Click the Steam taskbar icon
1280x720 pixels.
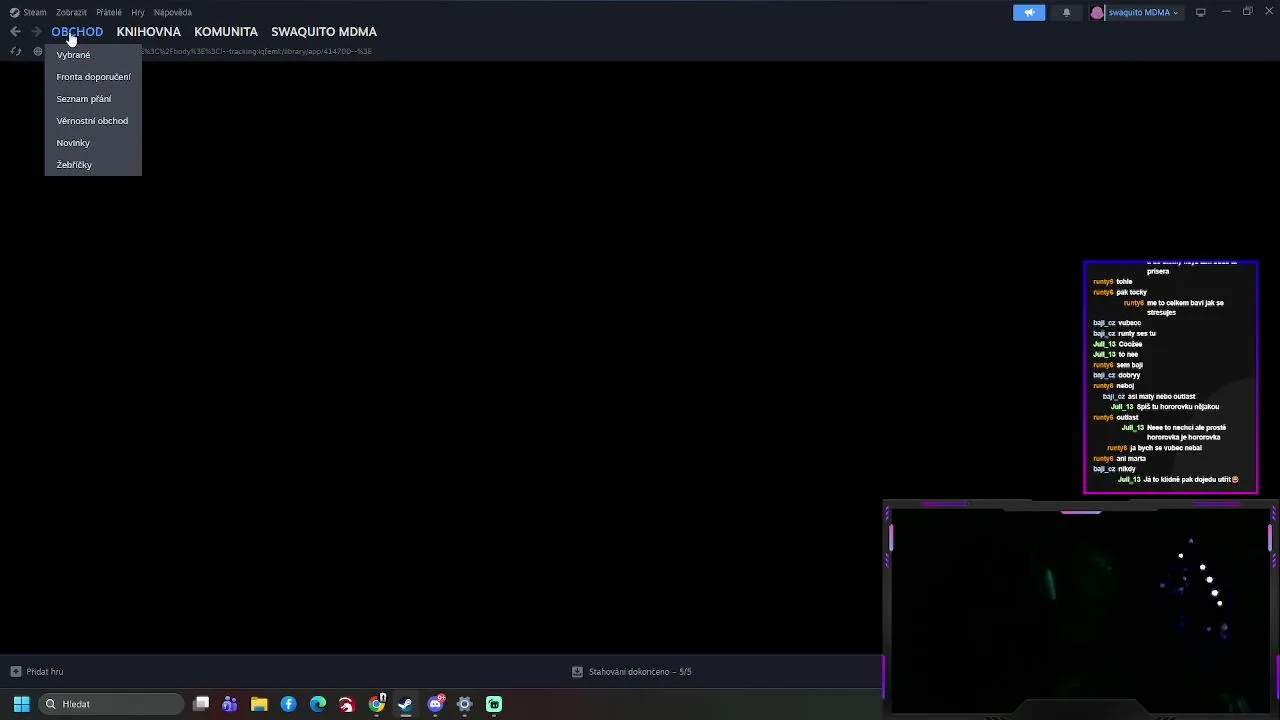click(x=405, y=704)
